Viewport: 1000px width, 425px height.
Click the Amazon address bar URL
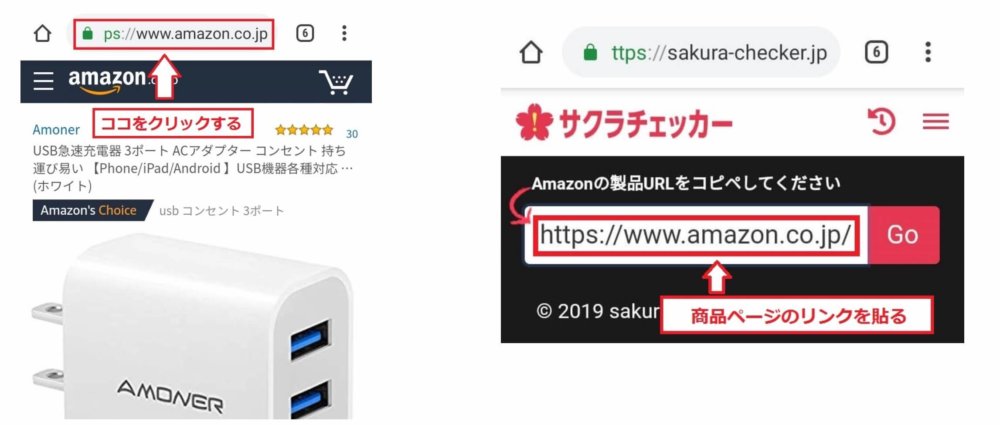coord(174,34)
